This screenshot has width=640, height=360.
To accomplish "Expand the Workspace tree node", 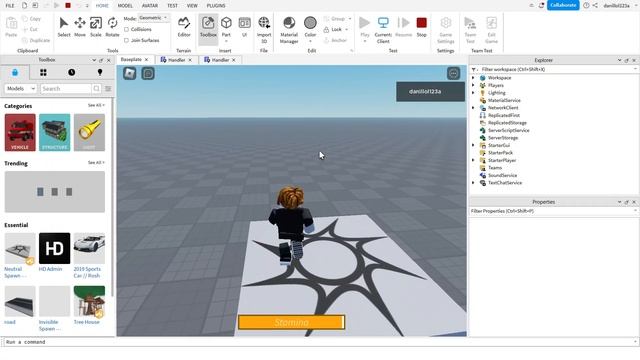I will tap(473, 78).
